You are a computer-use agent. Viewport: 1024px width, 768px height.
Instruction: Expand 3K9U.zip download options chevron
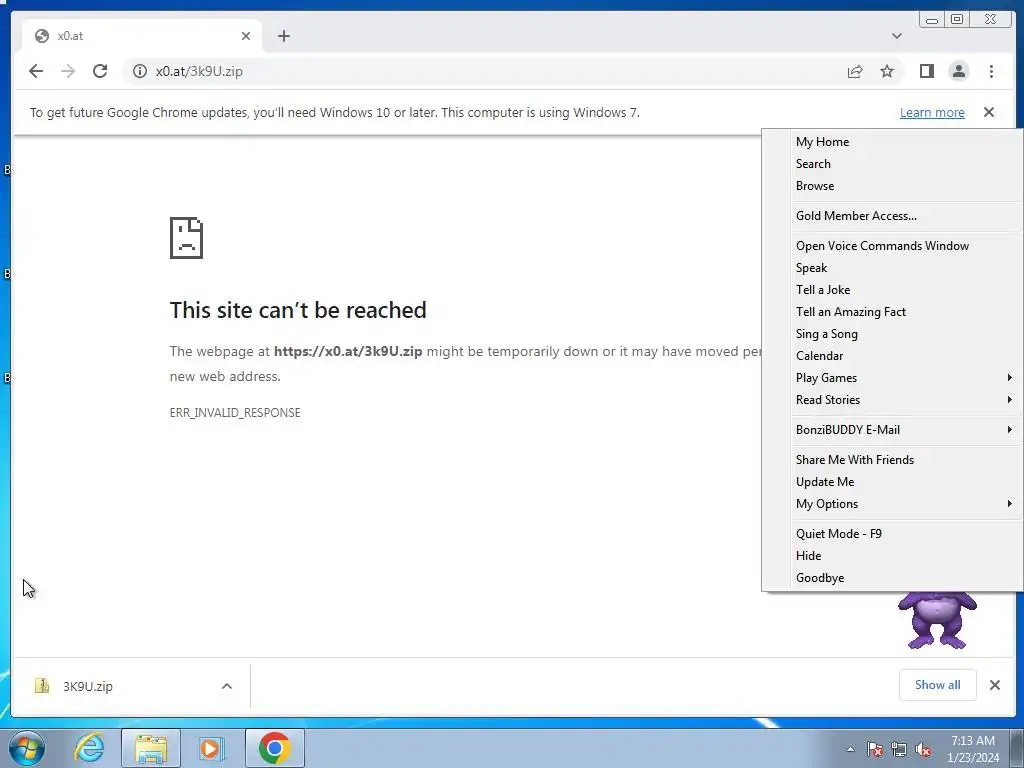click(227, 686)
